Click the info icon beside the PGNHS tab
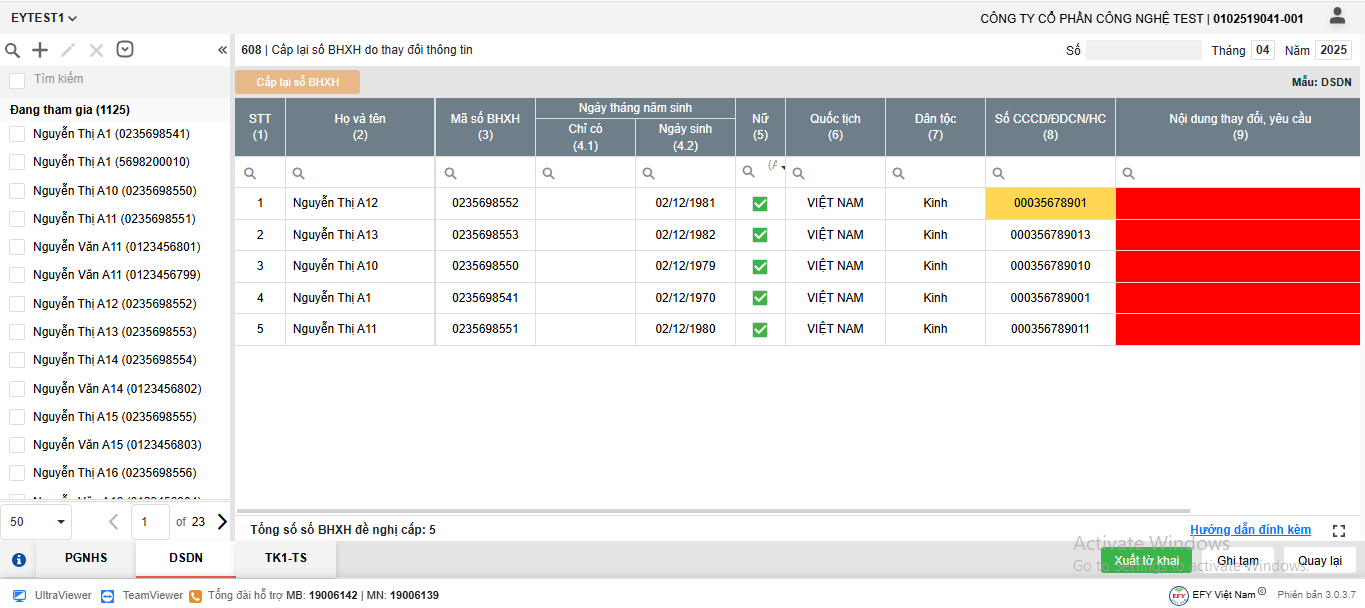Image resolution: width=1365 pixels, height=608 pixels. click(18, 559)
